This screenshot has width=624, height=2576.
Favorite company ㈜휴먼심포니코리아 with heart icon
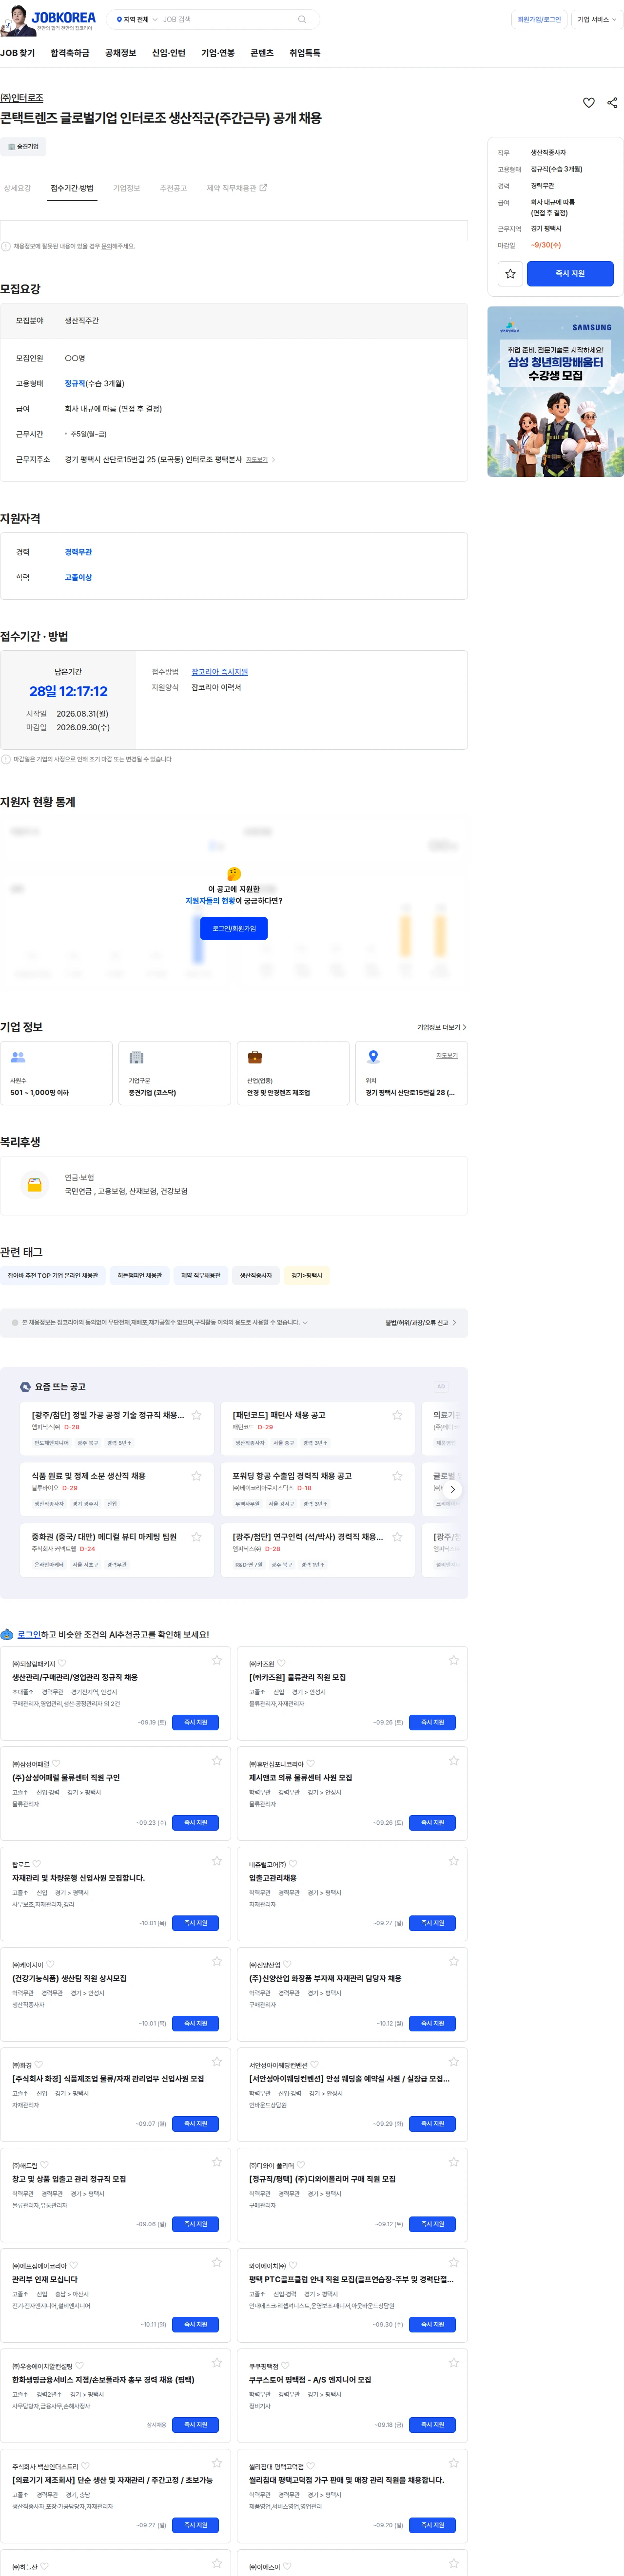coord(311,1764)
